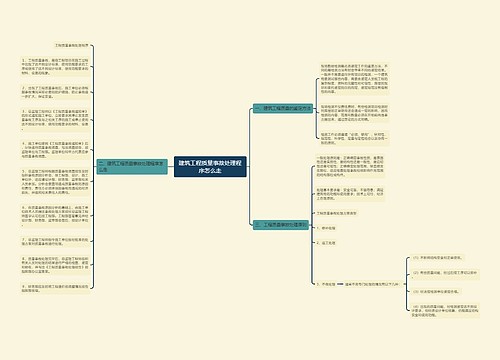Select the sub-note labeled (1)
This screenshot has width=500, height=360.
point(437,258)
